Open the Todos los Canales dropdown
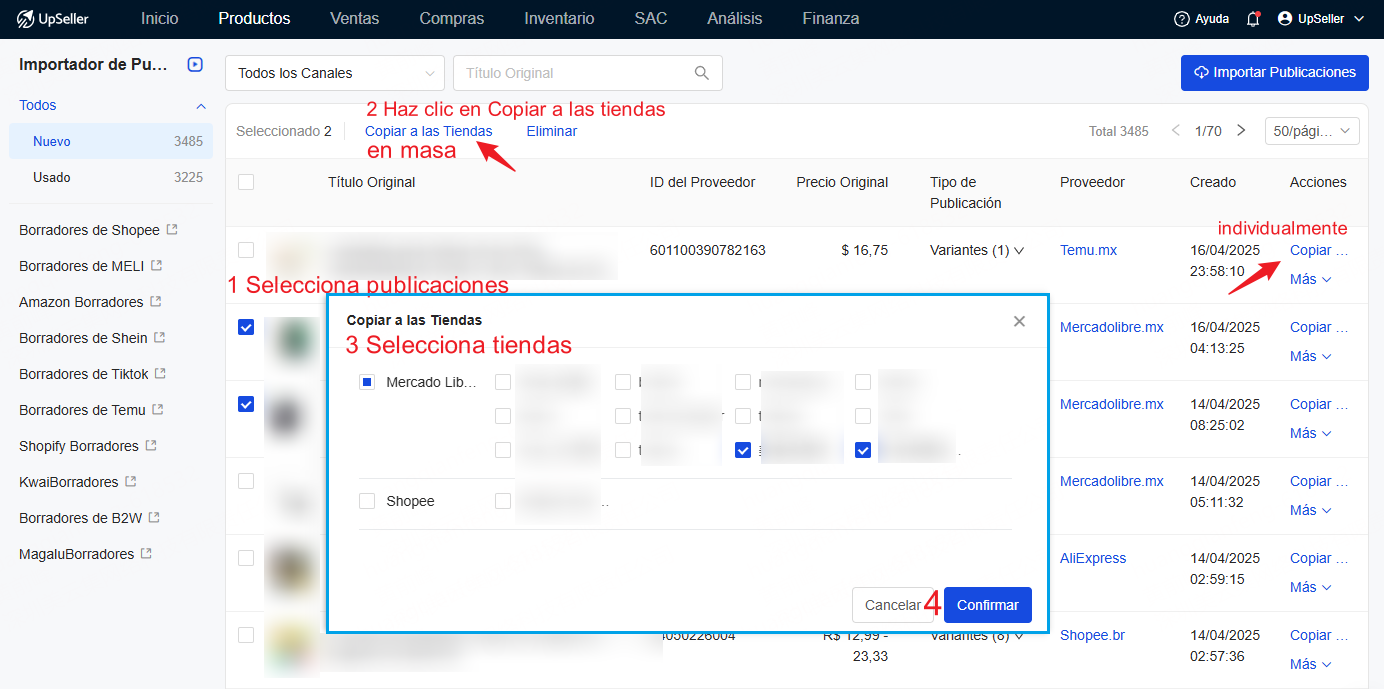Image resolution: width=1384 pixels, height=689 pixels. pyautogui.click(x=335, y=73)
